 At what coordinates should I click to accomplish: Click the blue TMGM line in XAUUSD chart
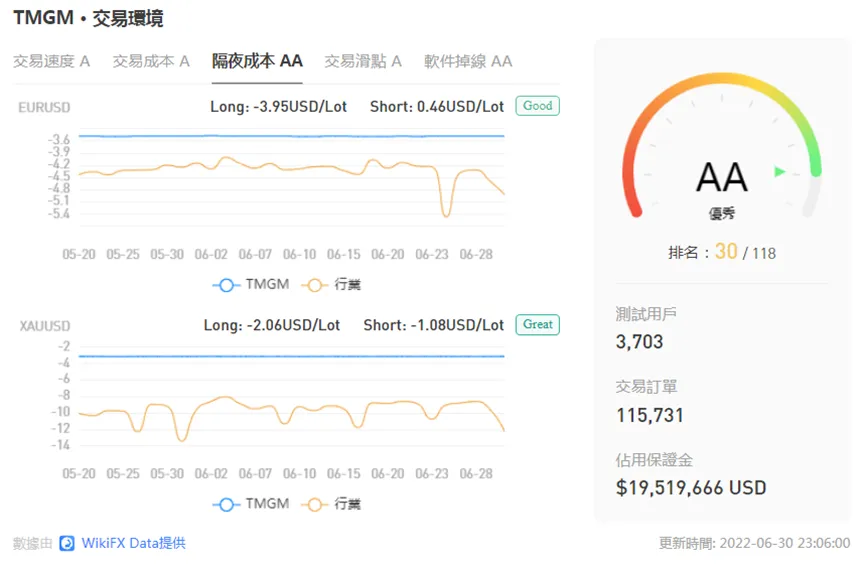(291, 357)
